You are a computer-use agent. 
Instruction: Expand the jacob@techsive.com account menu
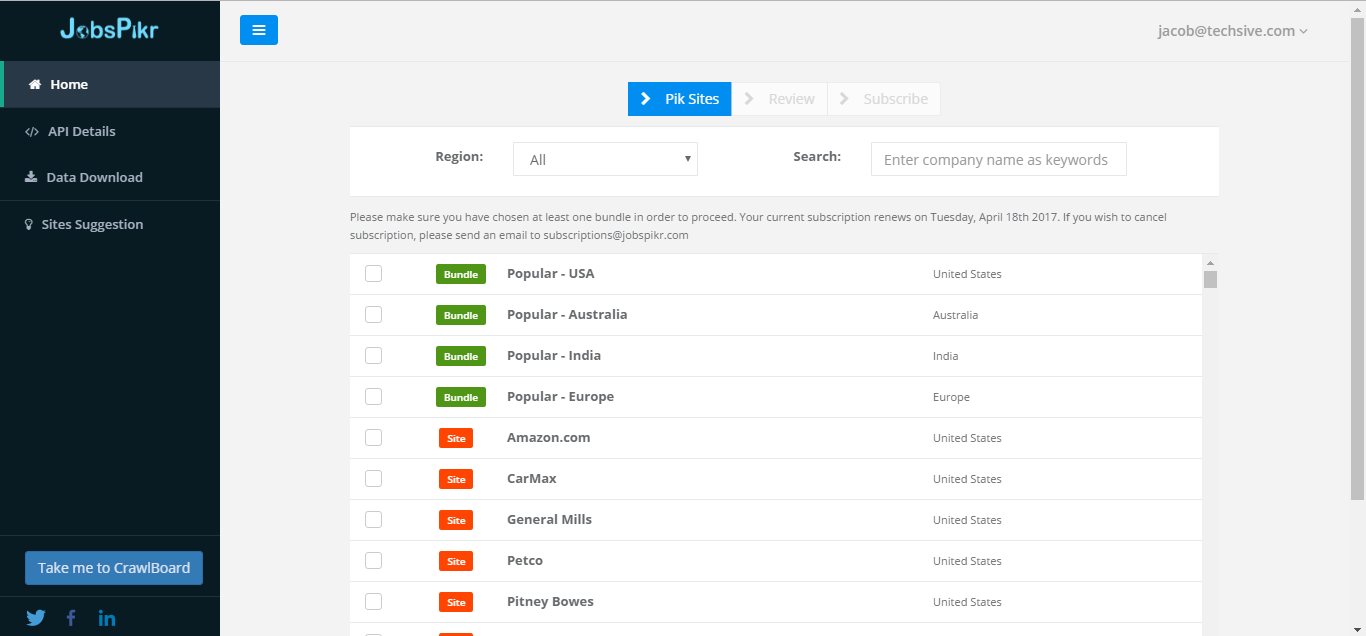click(1232, 31)
